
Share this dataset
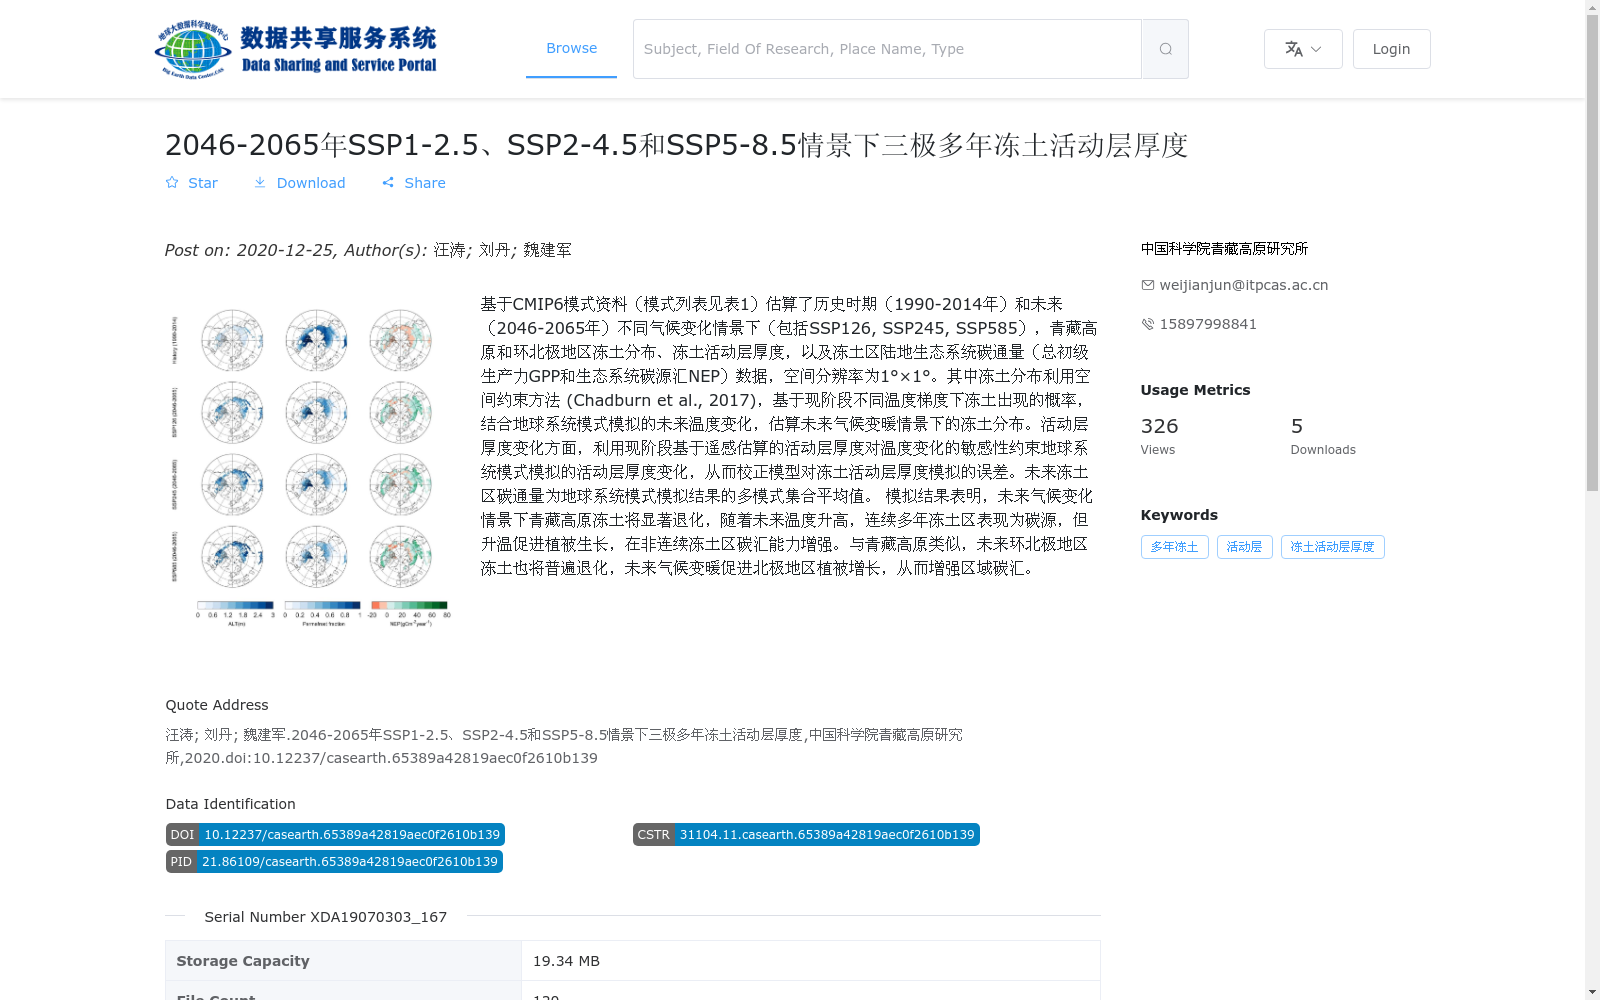(414, 183)
